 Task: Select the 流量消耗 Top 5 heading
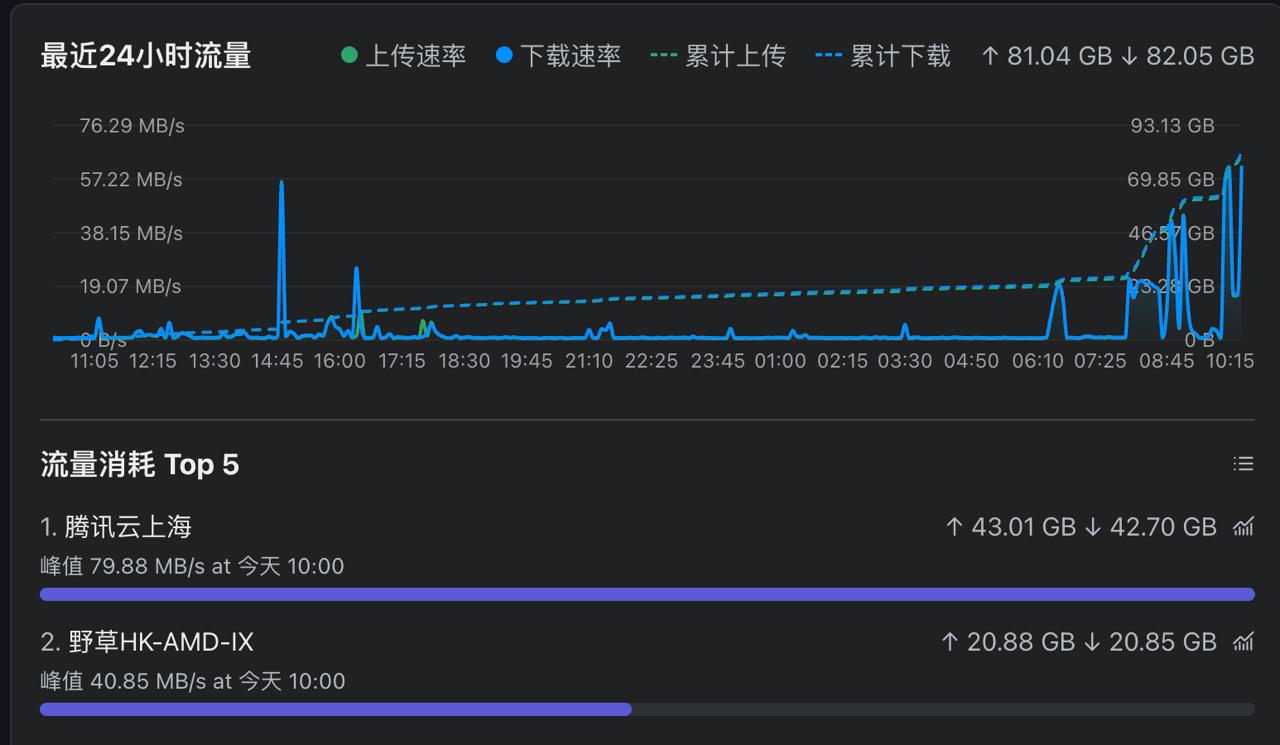coord(140,464)
